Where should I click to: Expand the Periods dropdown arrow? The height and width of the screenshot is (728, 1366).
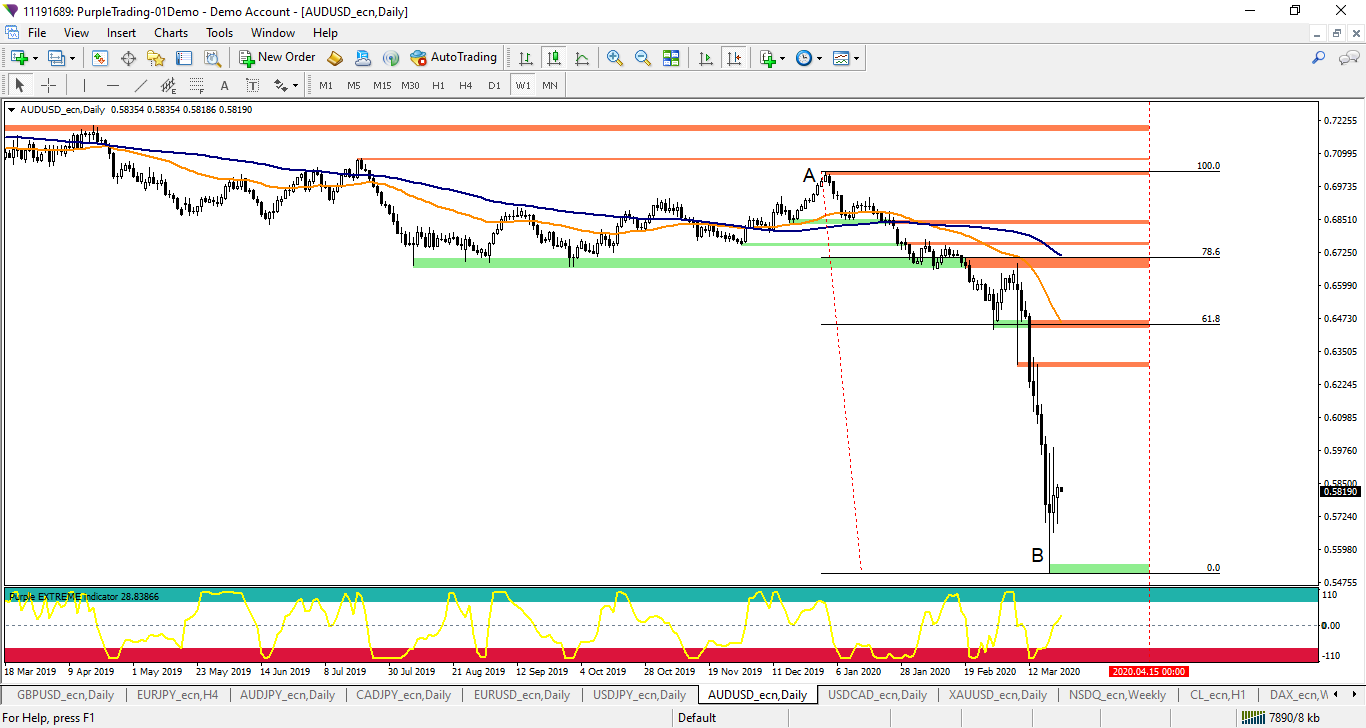(x=819, y=58)
